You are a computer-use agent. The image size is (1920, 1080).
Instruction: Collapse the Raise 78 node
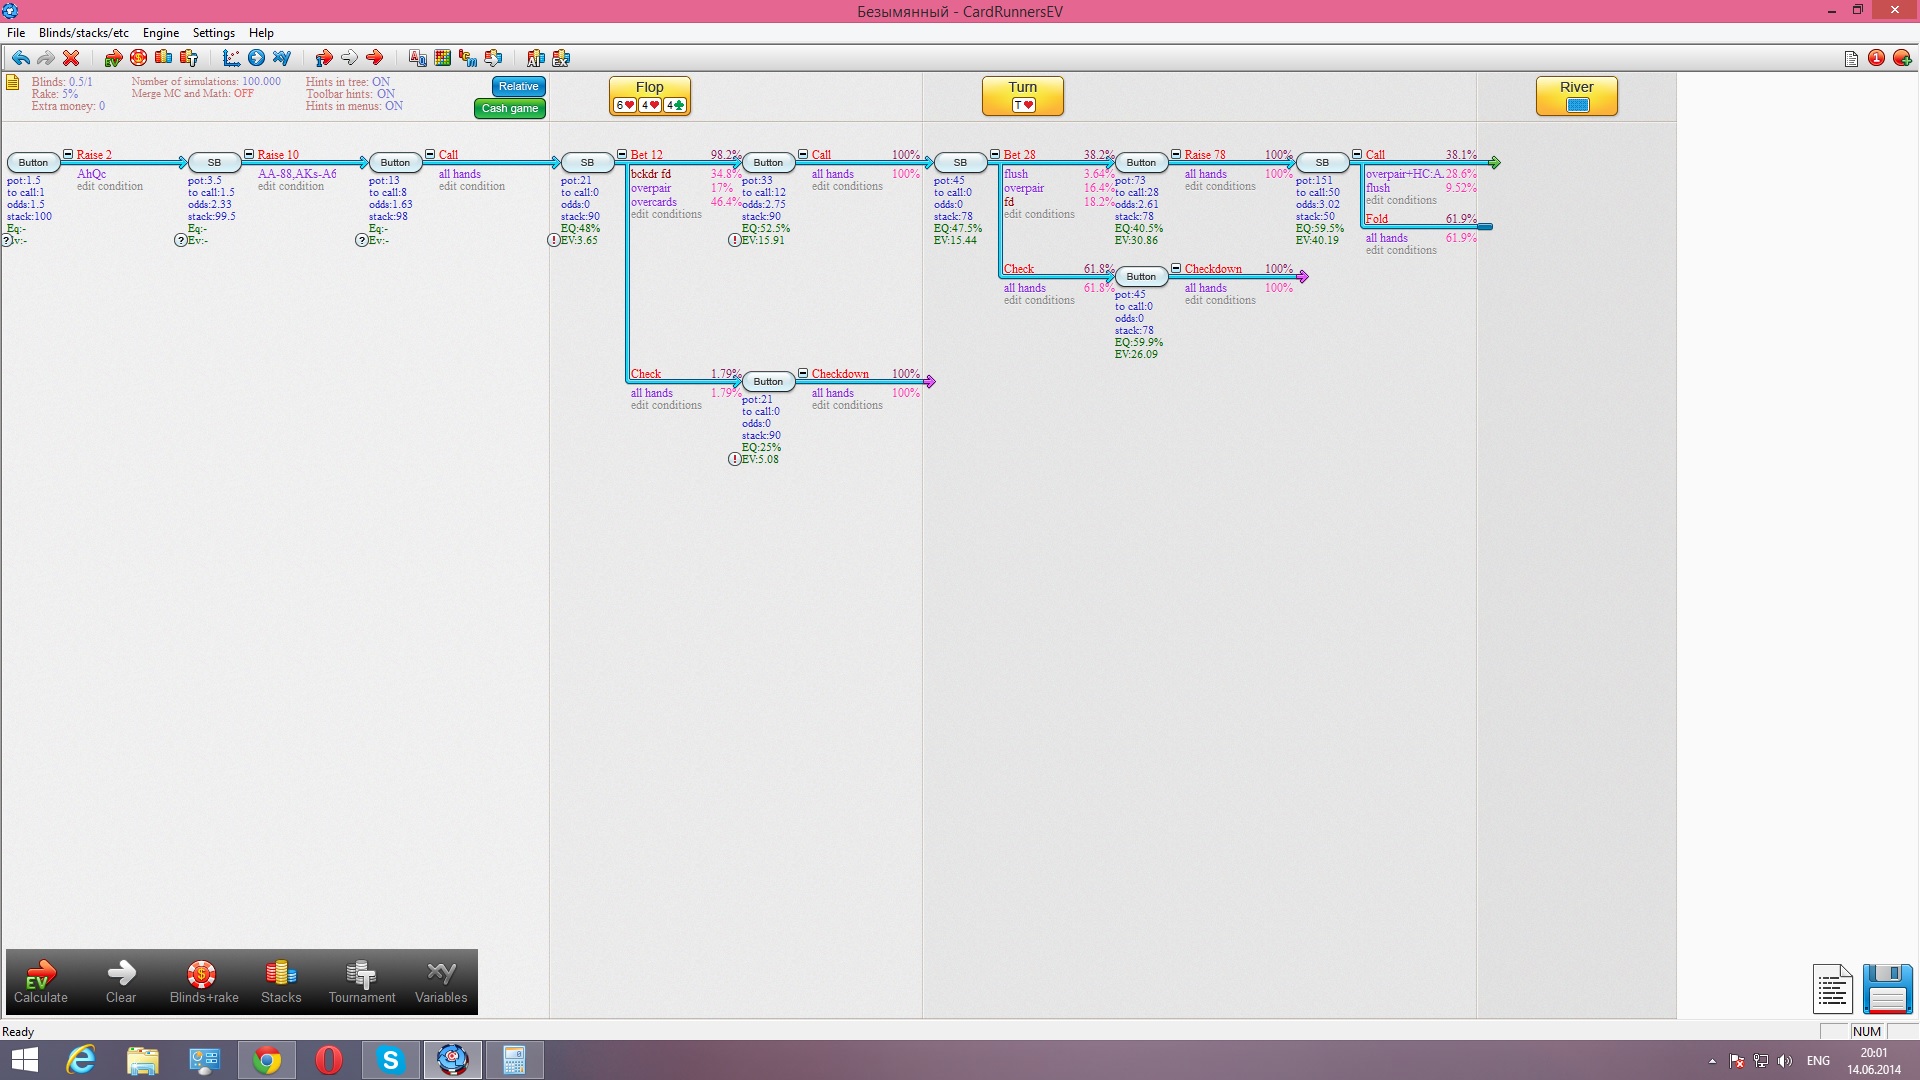coord(1176,154)
